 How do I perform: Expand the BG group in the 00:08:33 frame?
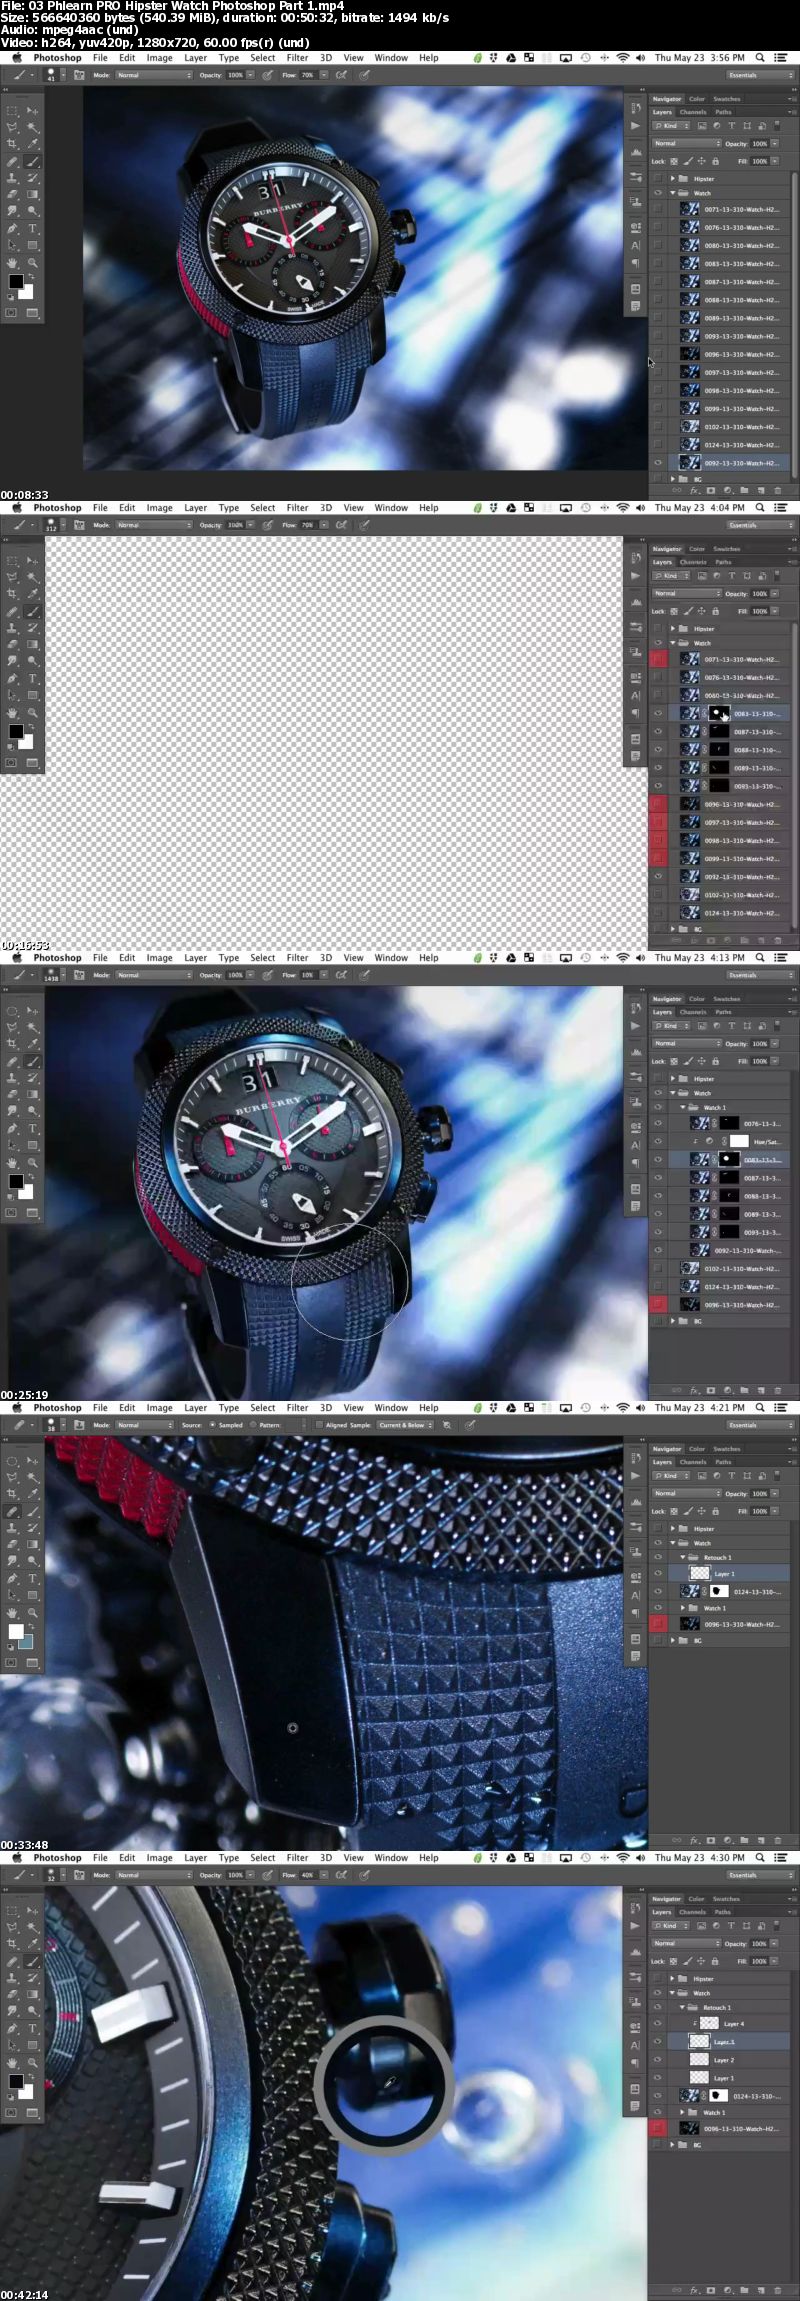coord(673,479)
